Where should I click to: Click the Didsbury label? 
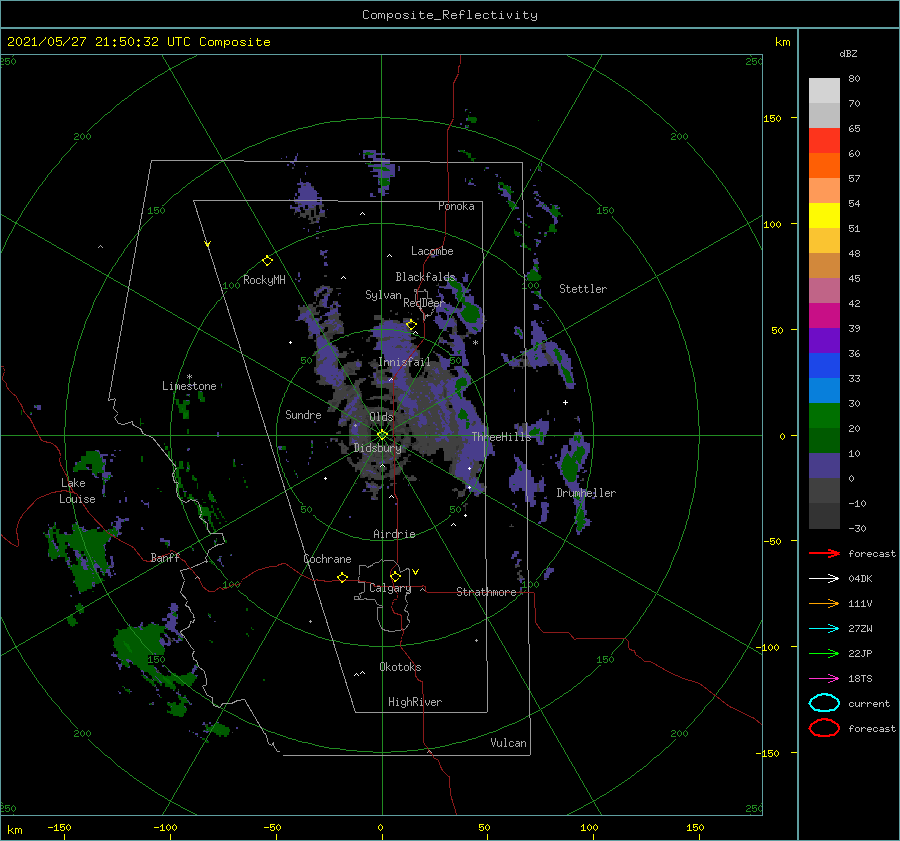[x=377, y=448]
